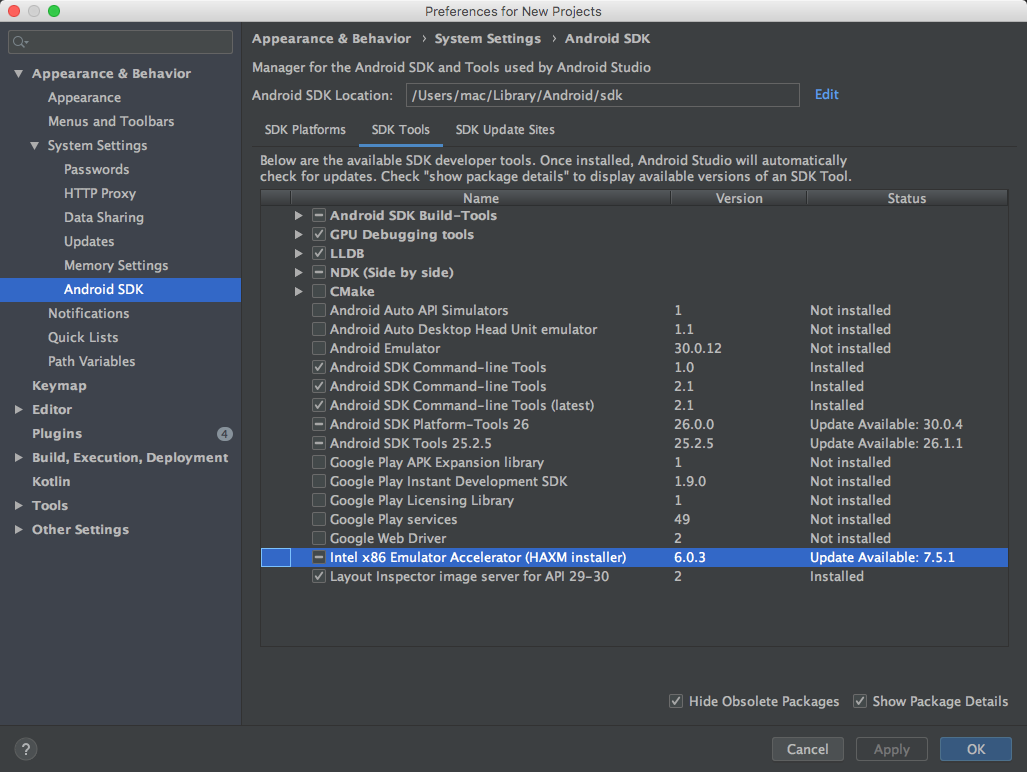Open Data Sharing settings
This screenshot has width=1027, height=772.
click(103, 217)
